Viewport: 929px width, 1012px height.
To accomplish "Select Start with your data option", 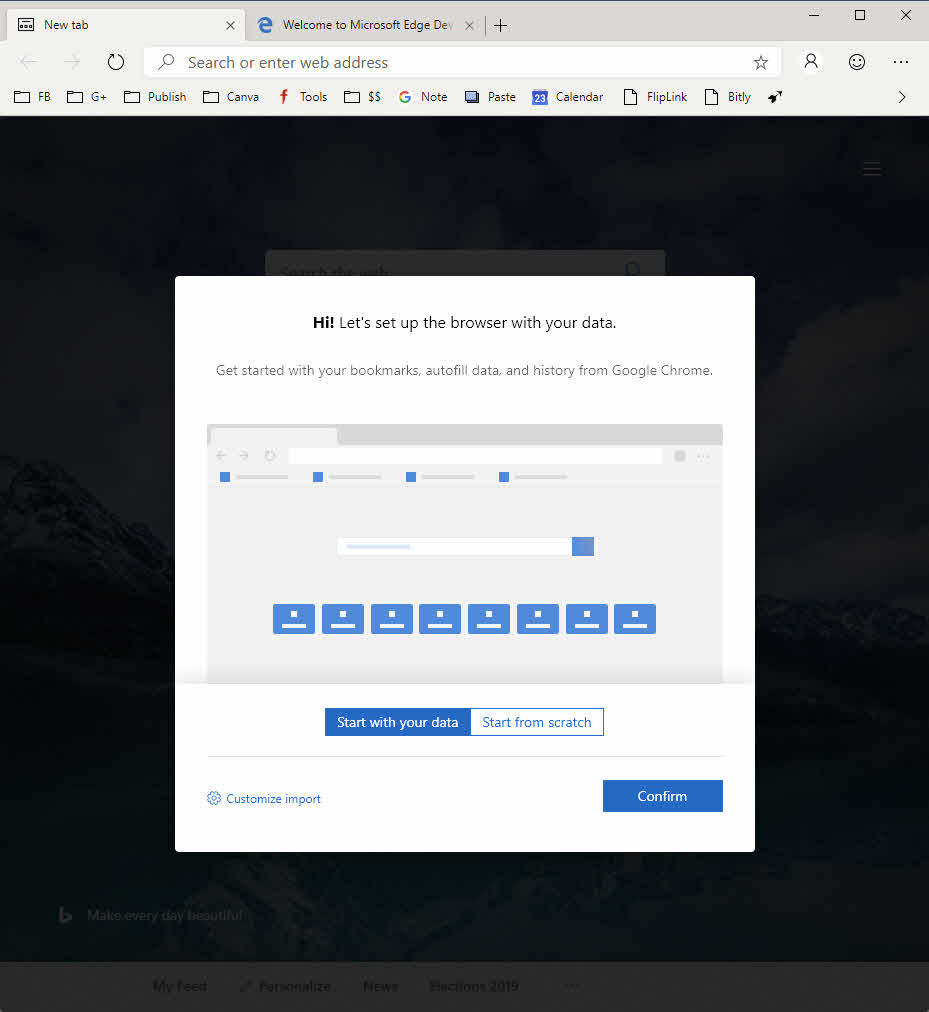I will (x=398, y=722).
